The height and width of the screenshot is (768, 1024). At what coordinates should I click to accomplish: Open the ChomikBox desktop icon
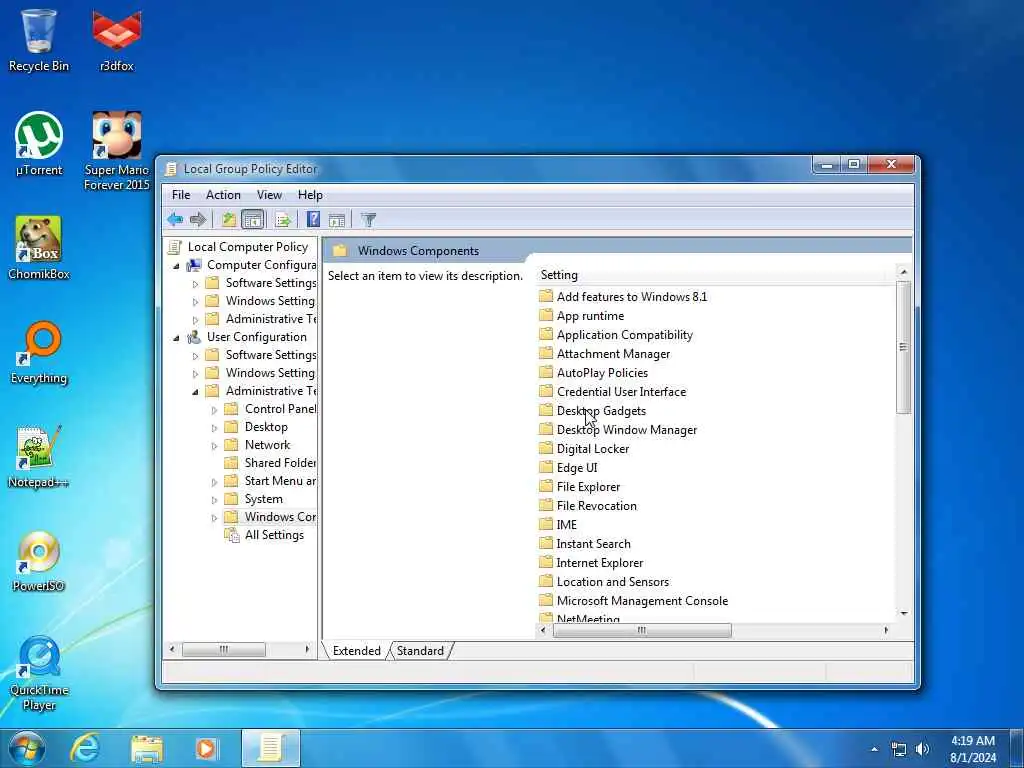tap(39, 248)
